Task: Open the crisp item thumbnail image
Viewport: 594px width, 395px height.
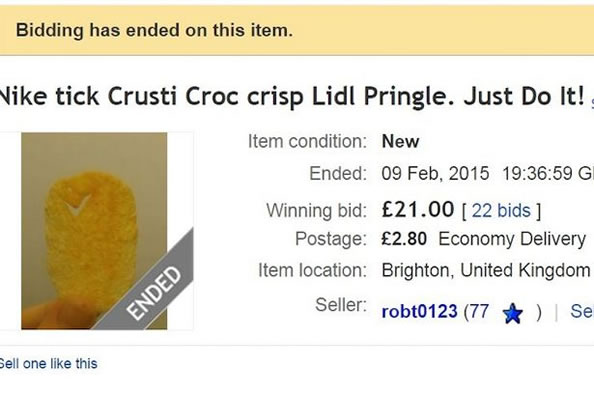Action: 94,231
